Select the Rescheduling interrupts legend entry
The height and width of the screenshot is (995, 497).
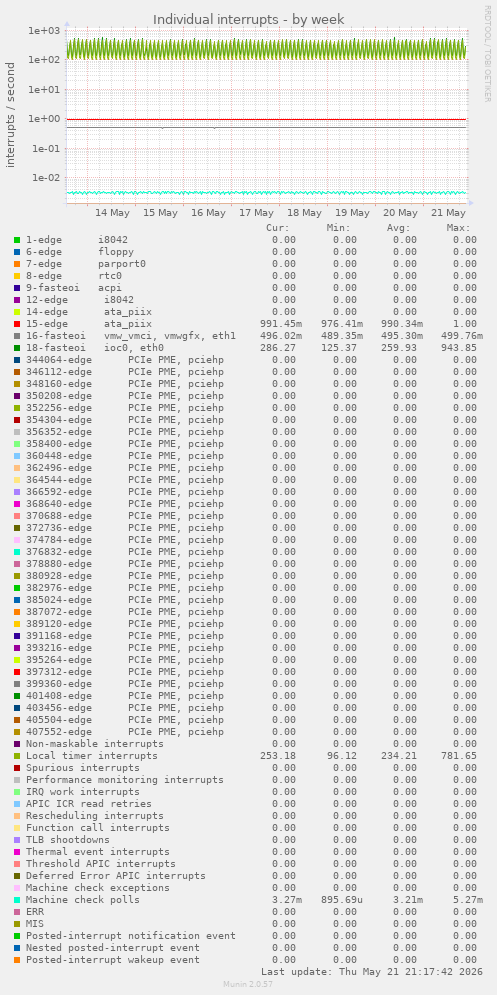pyautogui.click(x=95, y=815)
